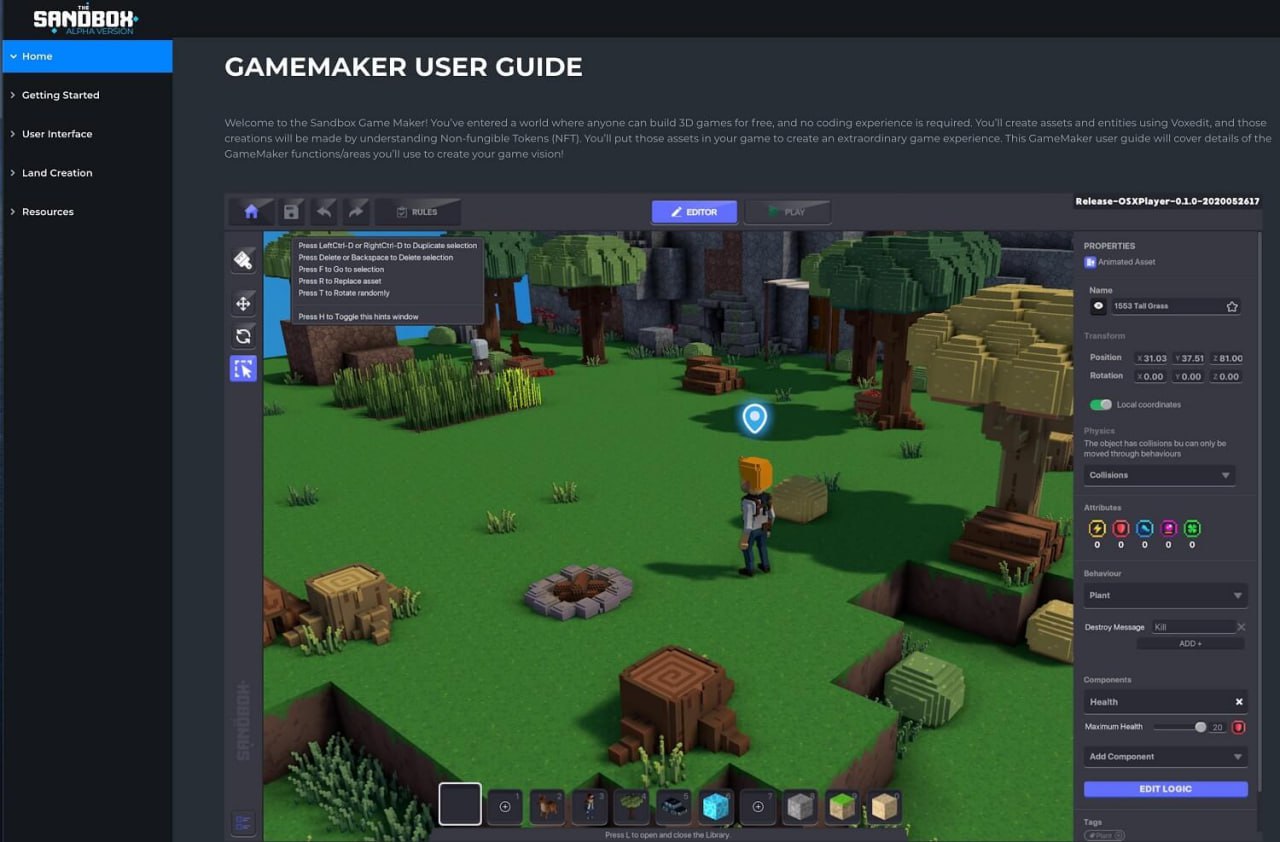Click the Rotation Y field
Viewport: 1280px width, 842px height.
point(1190,377)
